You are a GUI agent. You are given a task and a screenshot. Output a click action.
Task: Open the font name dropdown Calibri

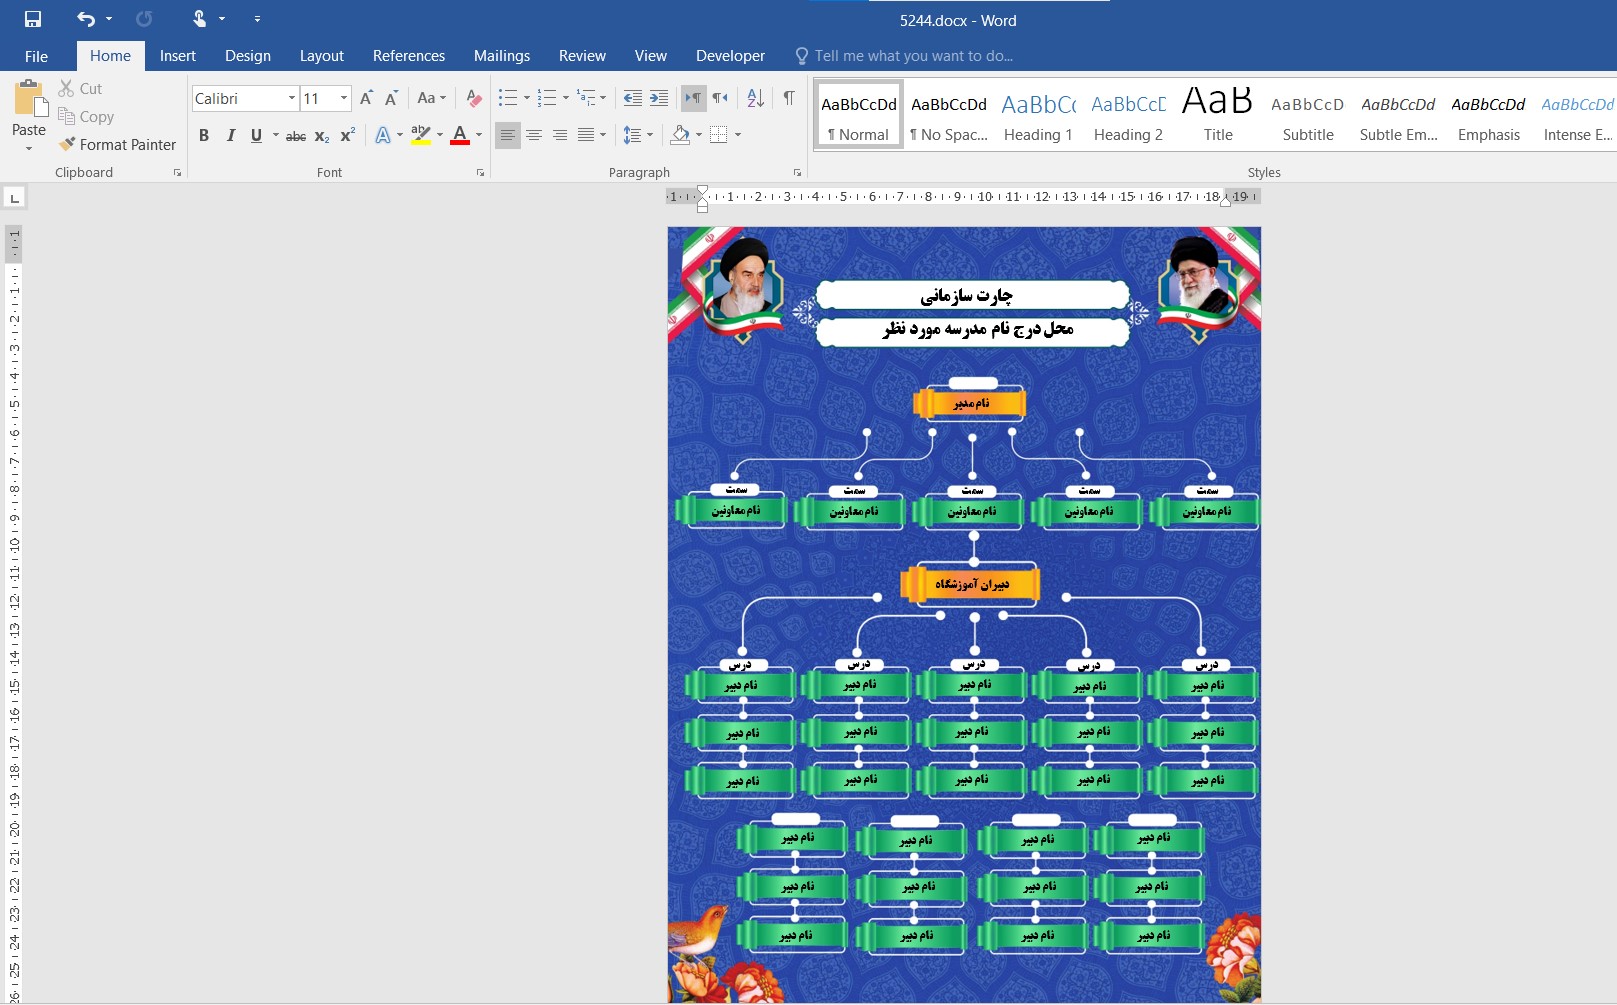(x=291, y=98)
